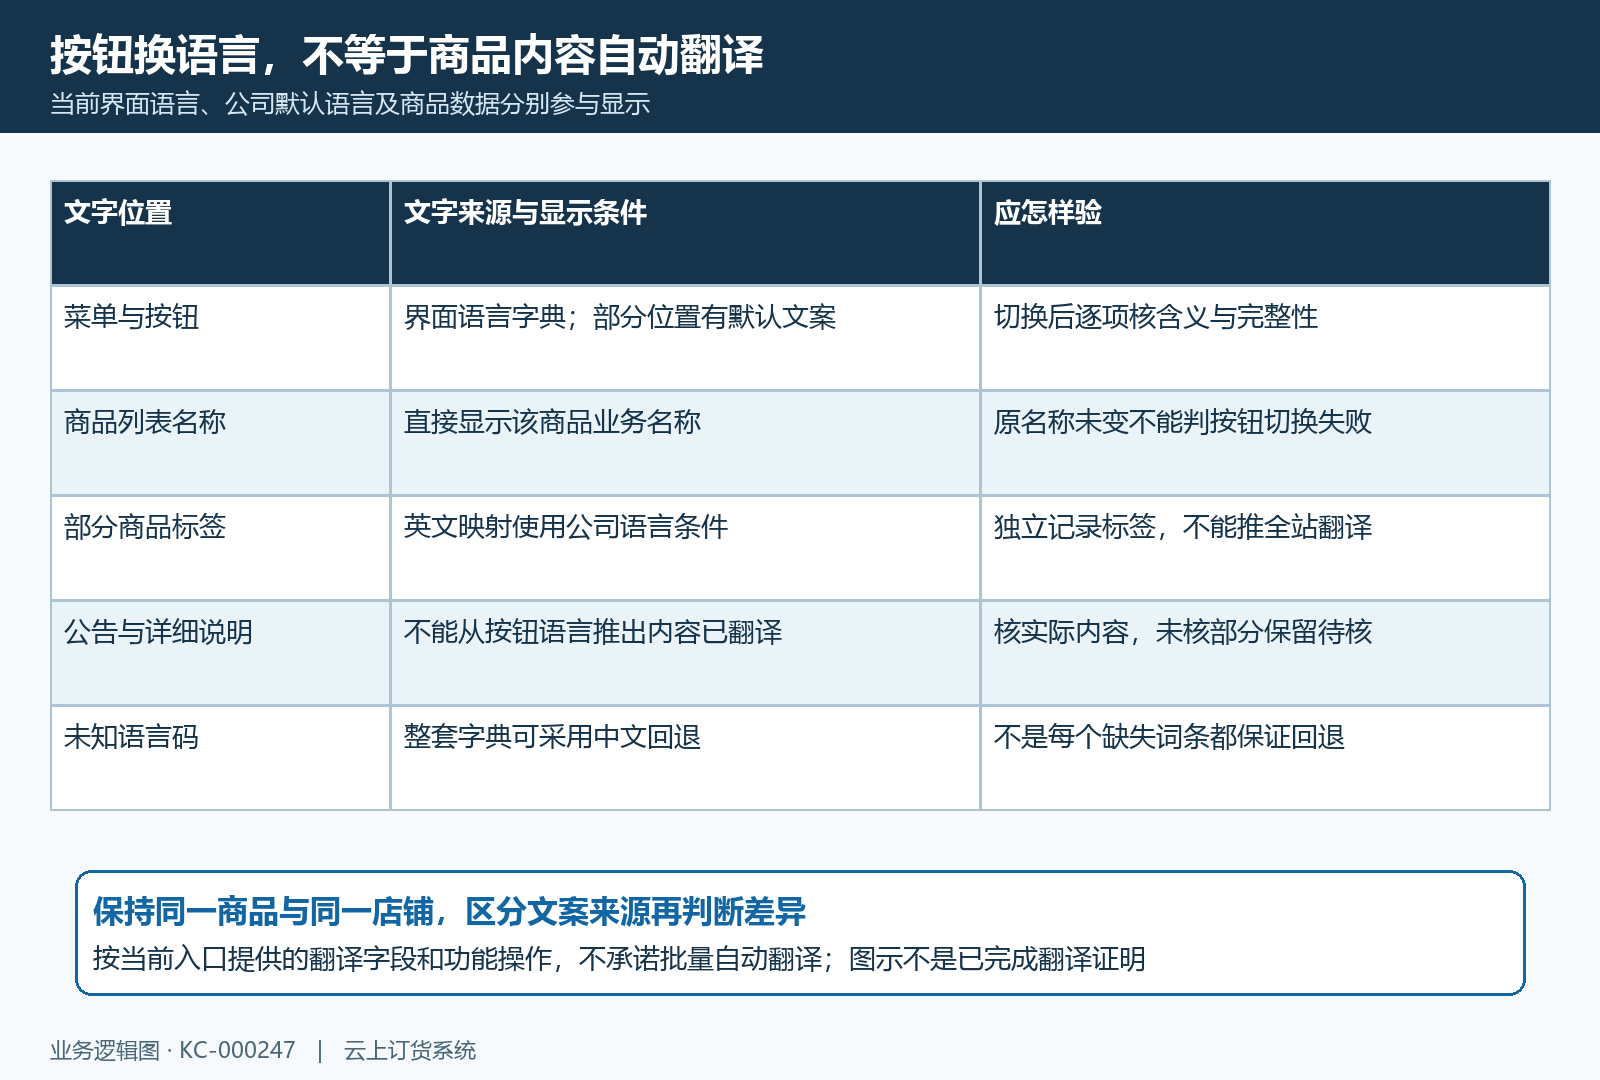The image size is (1600, 1080).
Task: Click cell 独立记录标签，不能推全站翻译
Action: coord(1265,548)
